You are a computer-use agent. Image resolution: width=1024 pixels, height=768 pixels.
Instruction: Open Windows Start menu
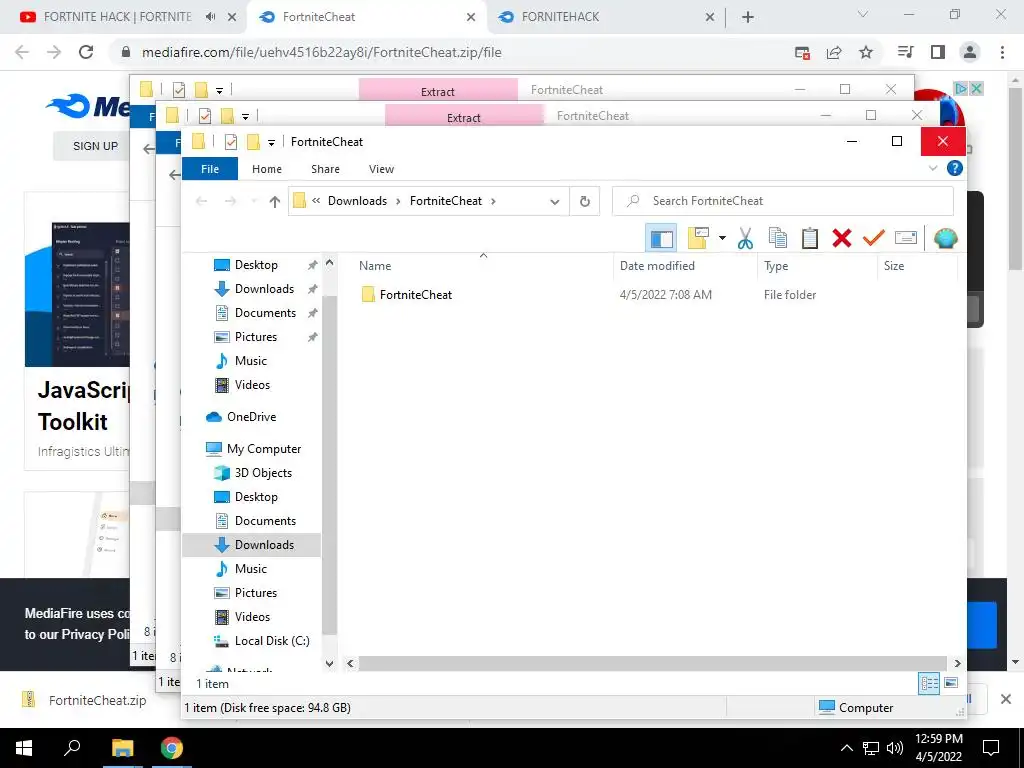(24, 748)
